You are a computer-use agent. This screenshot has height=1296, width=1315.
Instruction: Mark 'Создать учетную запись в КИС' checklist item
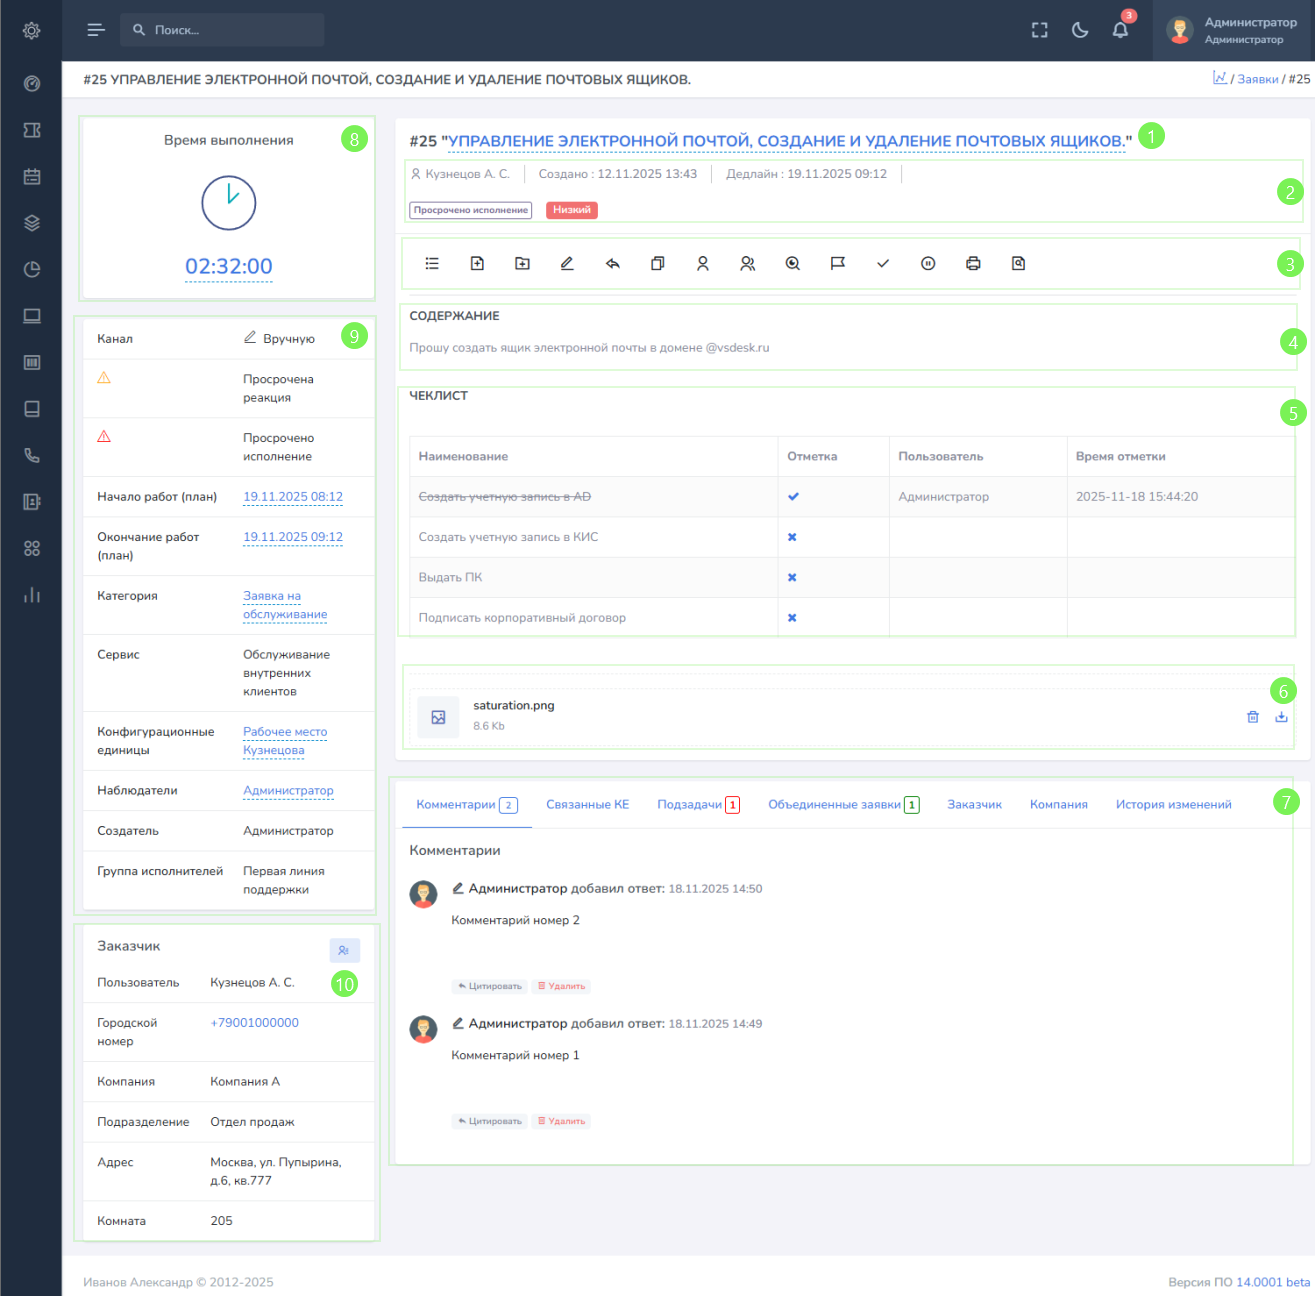792,537
